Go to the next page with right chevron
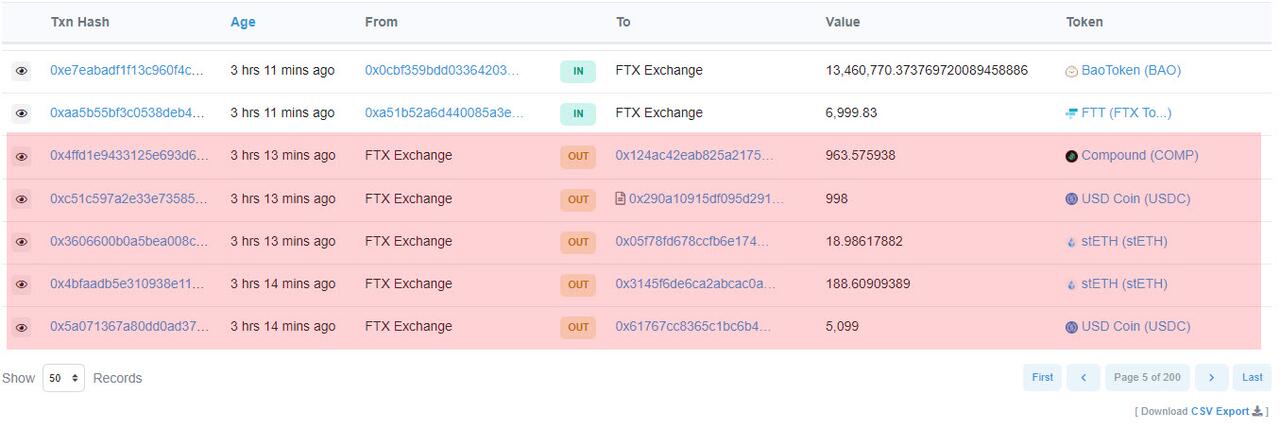Image resolution: width=1280 pixels, height=429 pixels. tap(1211, 377)
